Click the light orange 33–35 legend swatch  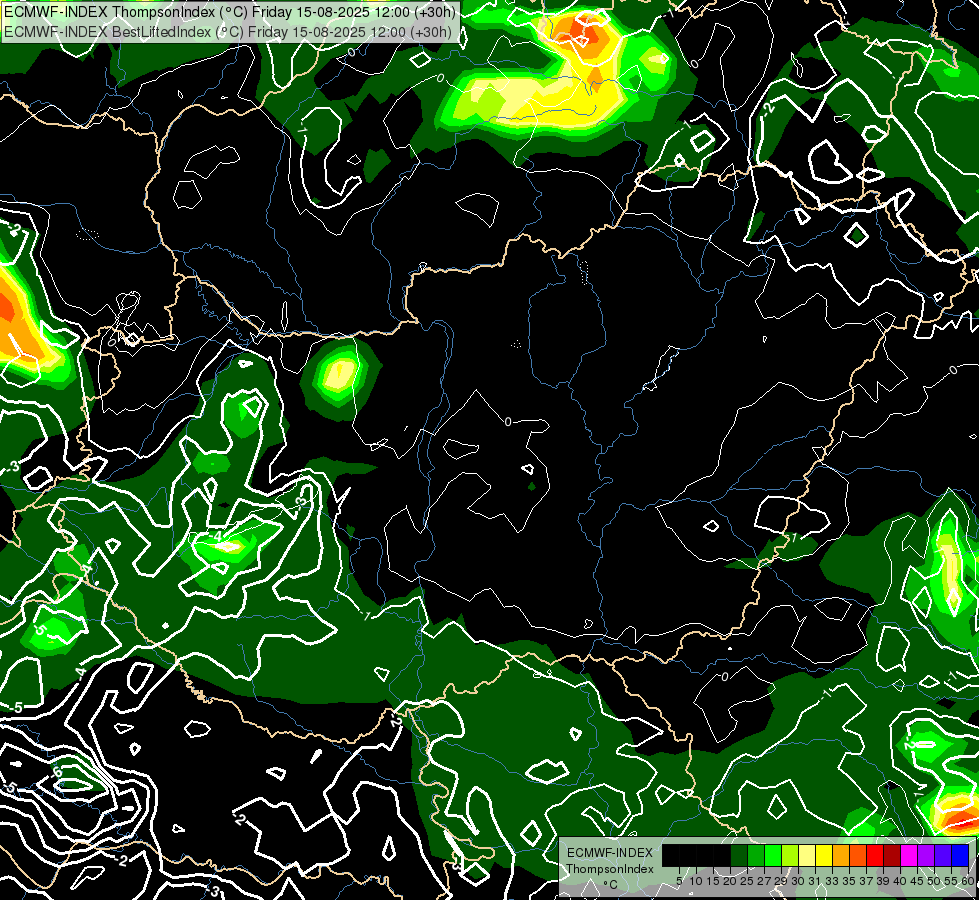(x=841, y=856)
